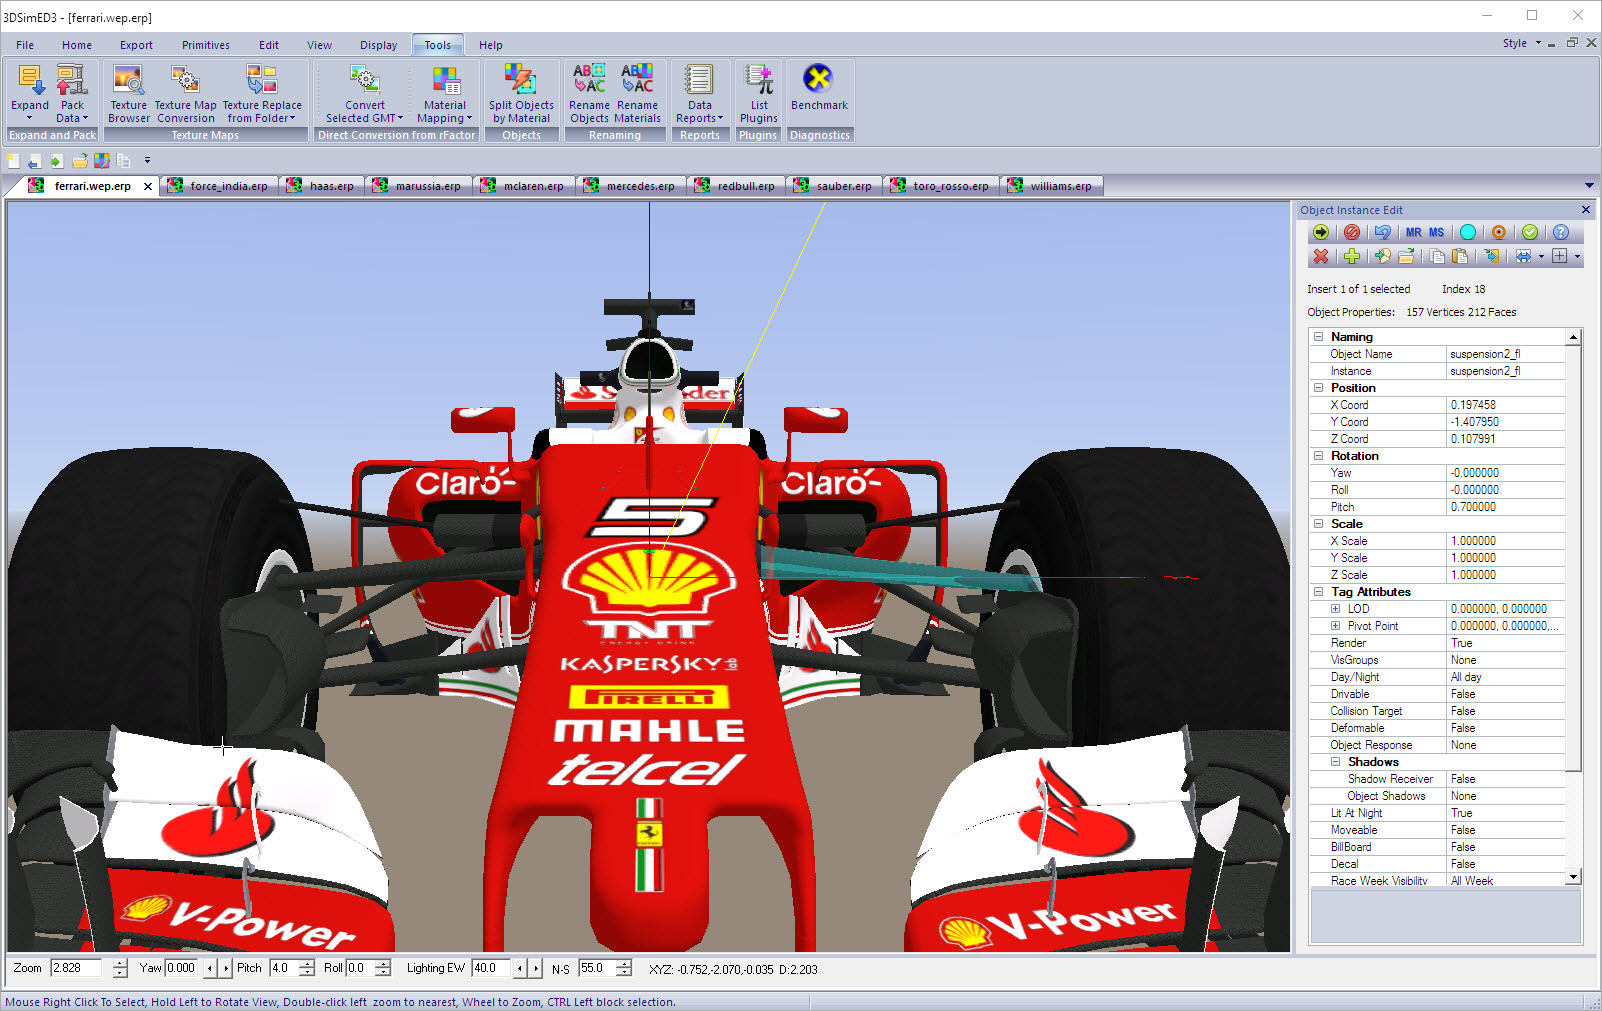
Task: Click the import object arrow icon
Action: click(1383, 256)
